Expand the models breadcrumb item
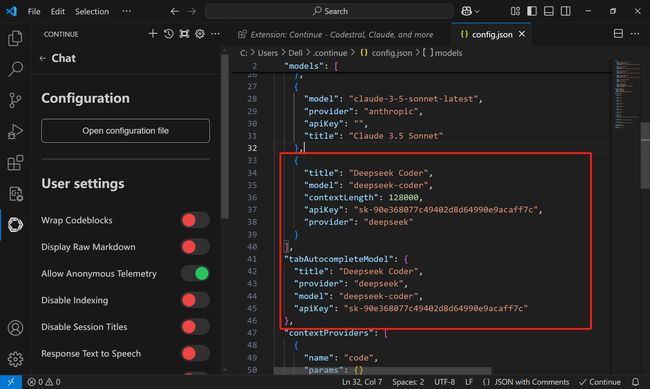Image resolution: width=650 pixels, height=389 pixels. pyautogui.click(x=443, y=53)
